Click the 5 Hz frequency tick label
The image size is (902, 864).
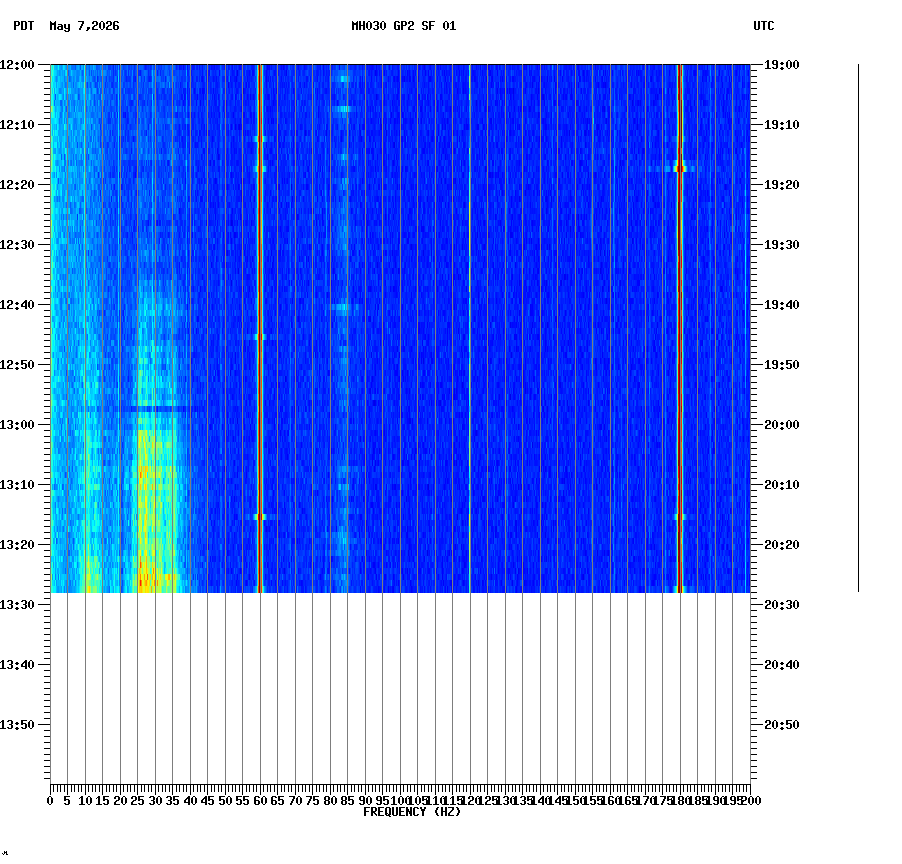coord(67,801)
